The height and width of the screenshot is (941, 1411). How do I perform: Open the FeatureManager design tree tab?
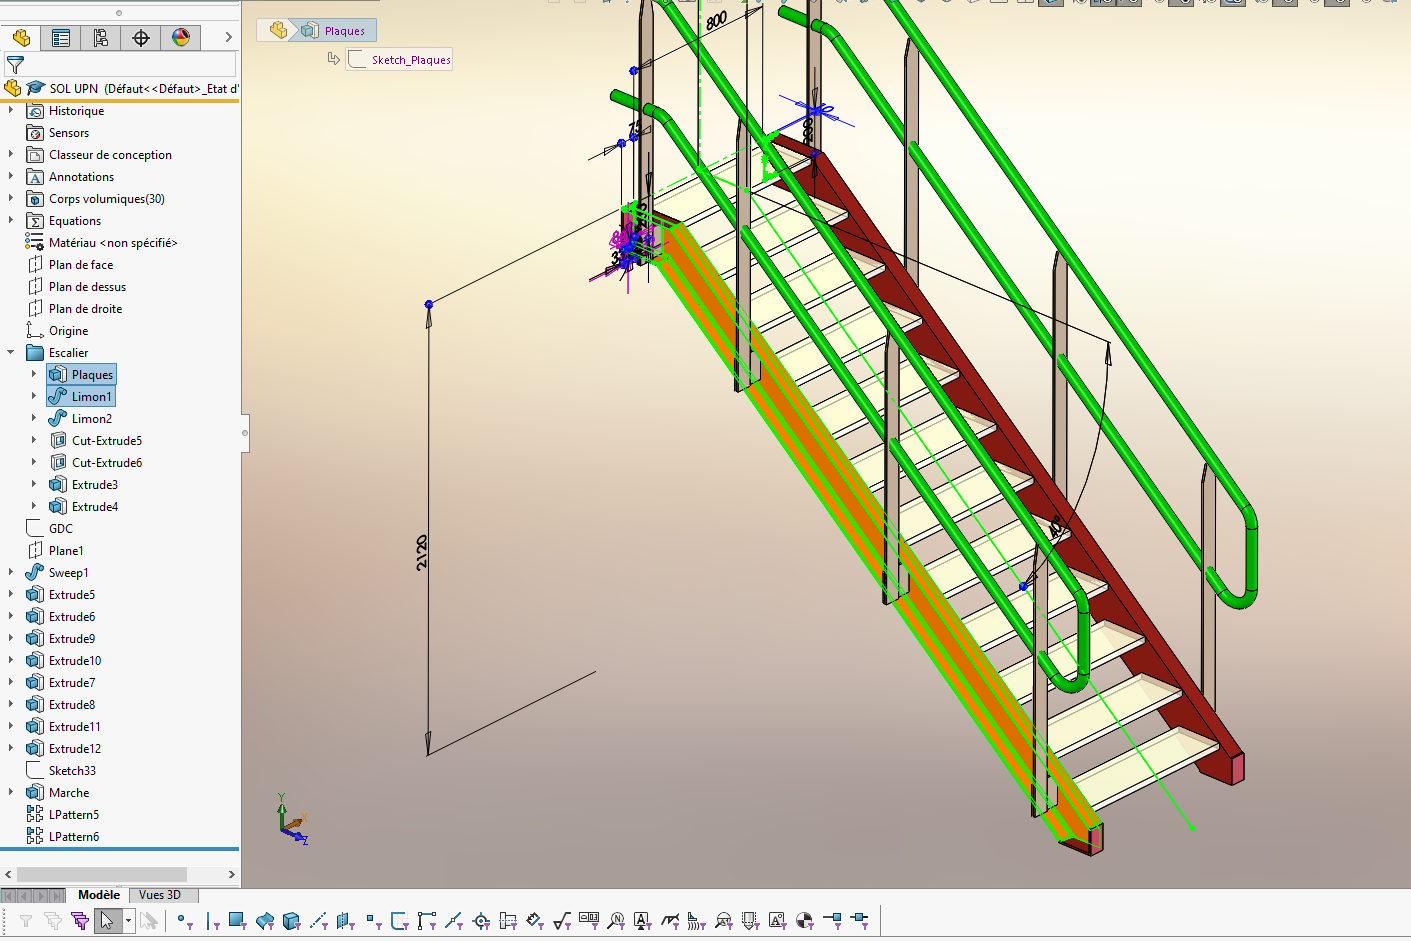[21, 38]
